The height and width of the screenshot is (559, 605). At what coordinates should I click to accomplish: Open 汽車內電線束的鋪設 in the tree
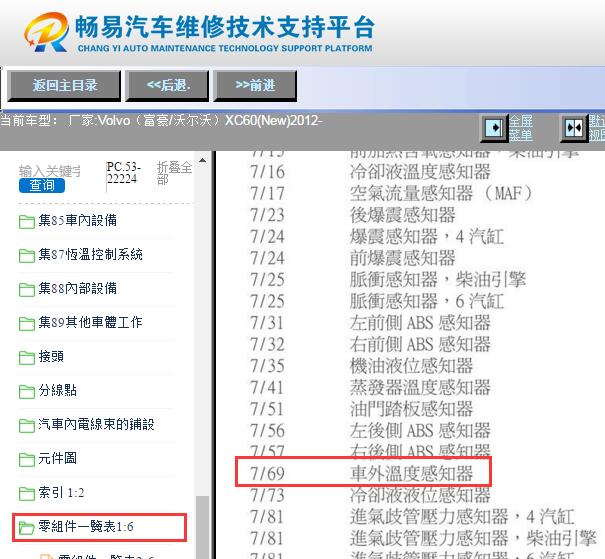[96, 424]
